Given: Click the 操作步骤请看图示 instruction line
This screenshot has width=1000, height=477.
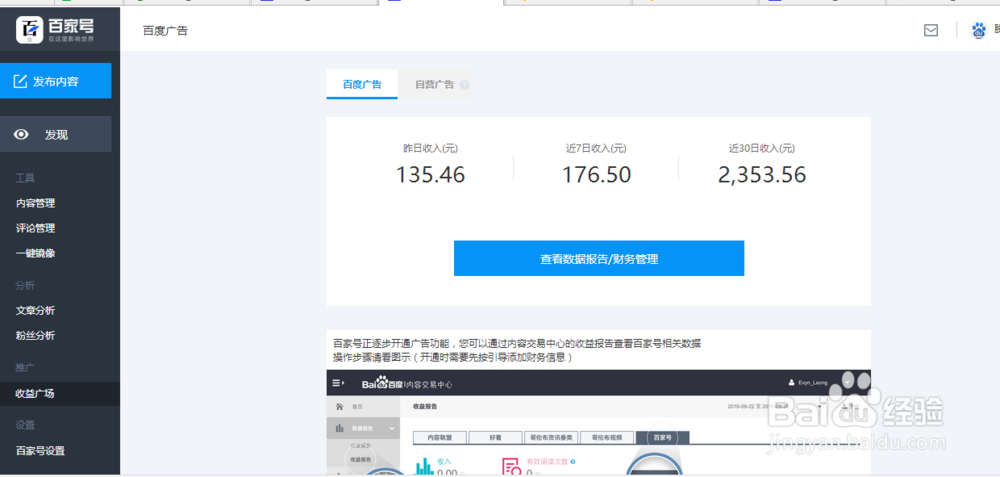Looking at the screenshot, I should 452,357.
